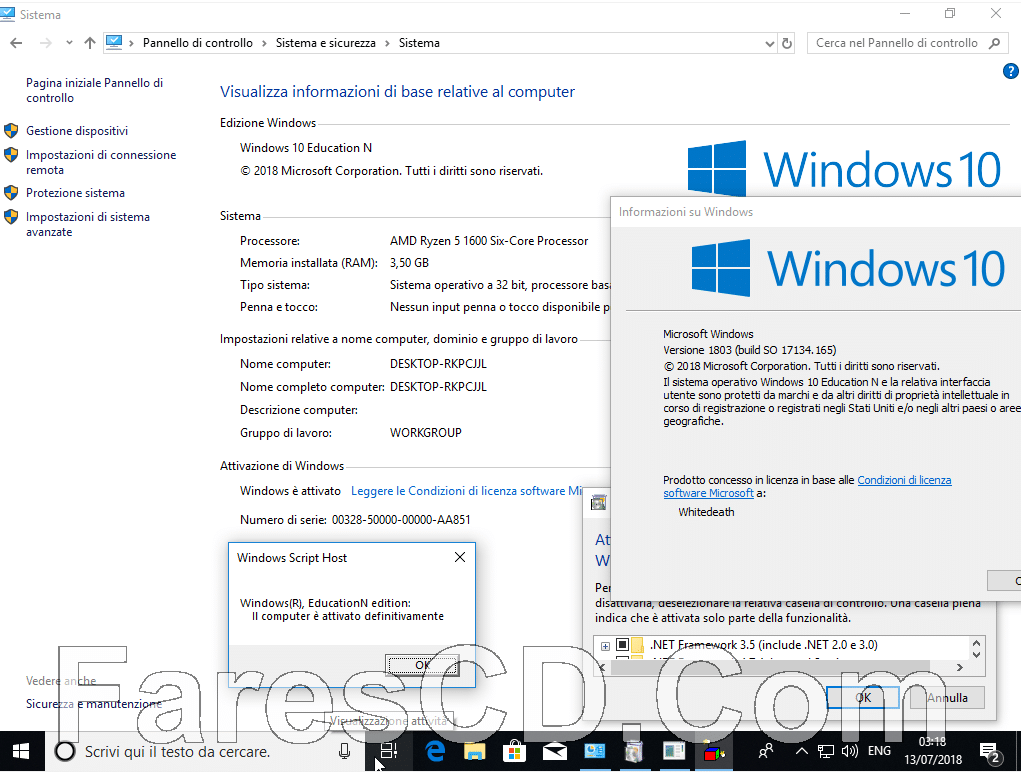The image size is (1021, 772).
Task: Click Annulla in Windows features dialog
Action: [947, 698]
